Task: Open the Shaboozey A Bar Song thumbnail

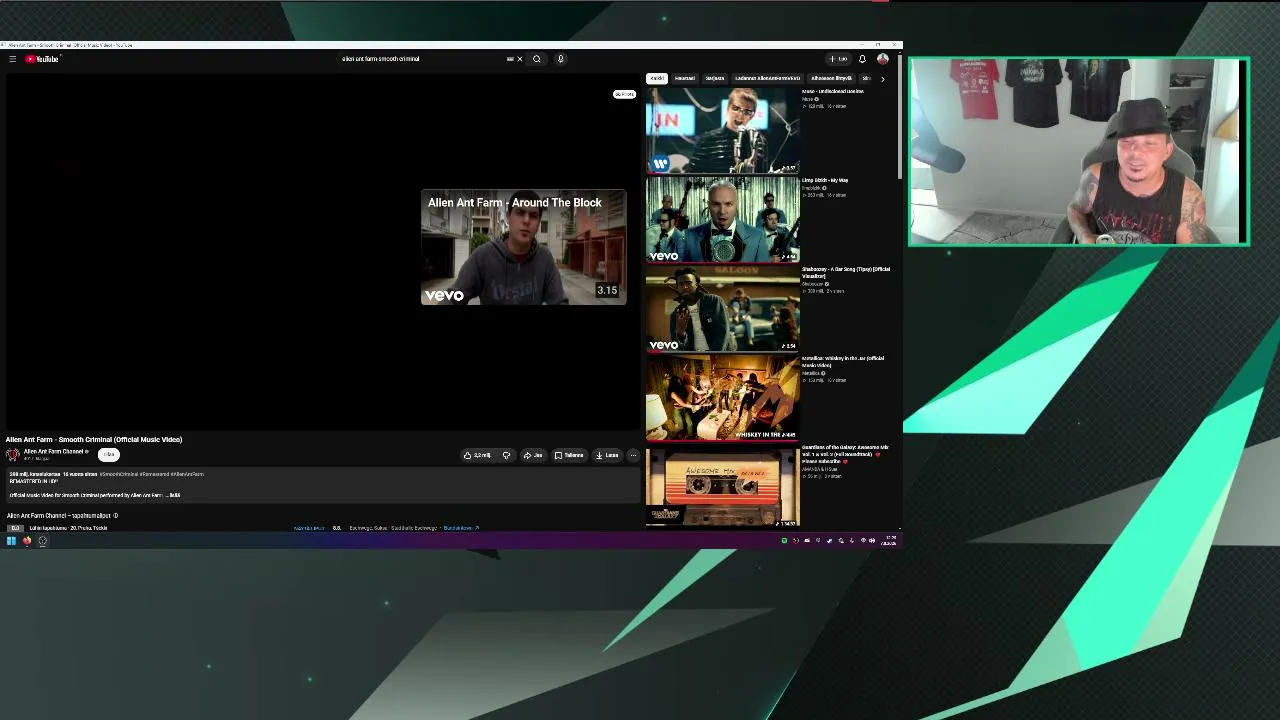Action: coord(723,308)
